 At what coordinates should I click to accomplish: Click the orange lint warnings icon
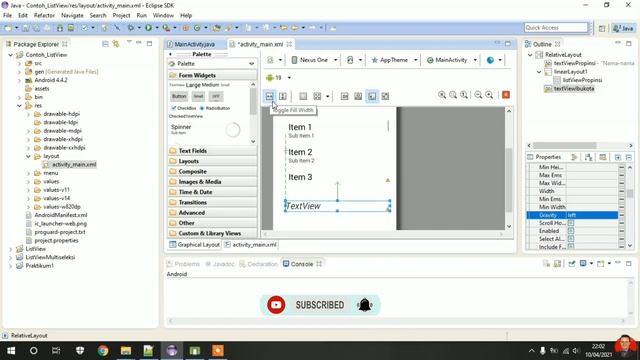[506, 95]
